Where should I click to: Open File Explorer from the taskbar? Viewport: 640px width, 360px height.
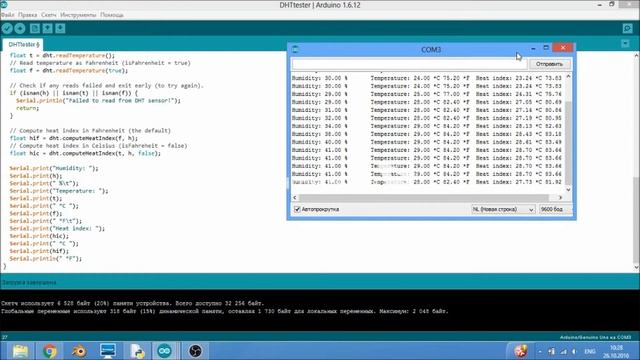20,351
